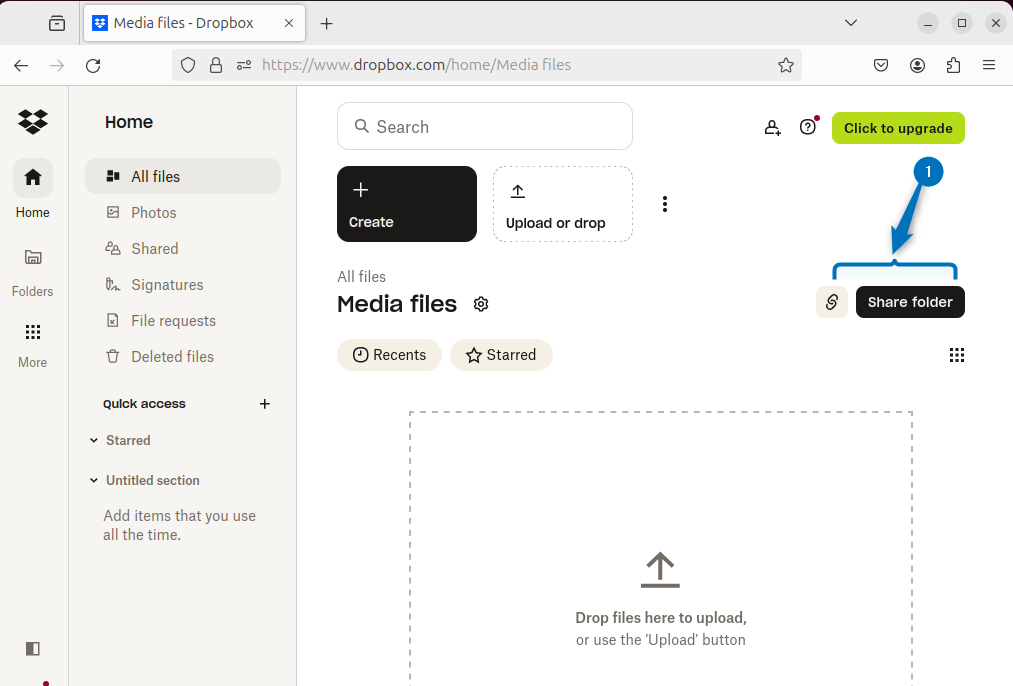Open Deleted files in the sidebar
Screen dimensions: 1013x686
click(x=172, y=356)
